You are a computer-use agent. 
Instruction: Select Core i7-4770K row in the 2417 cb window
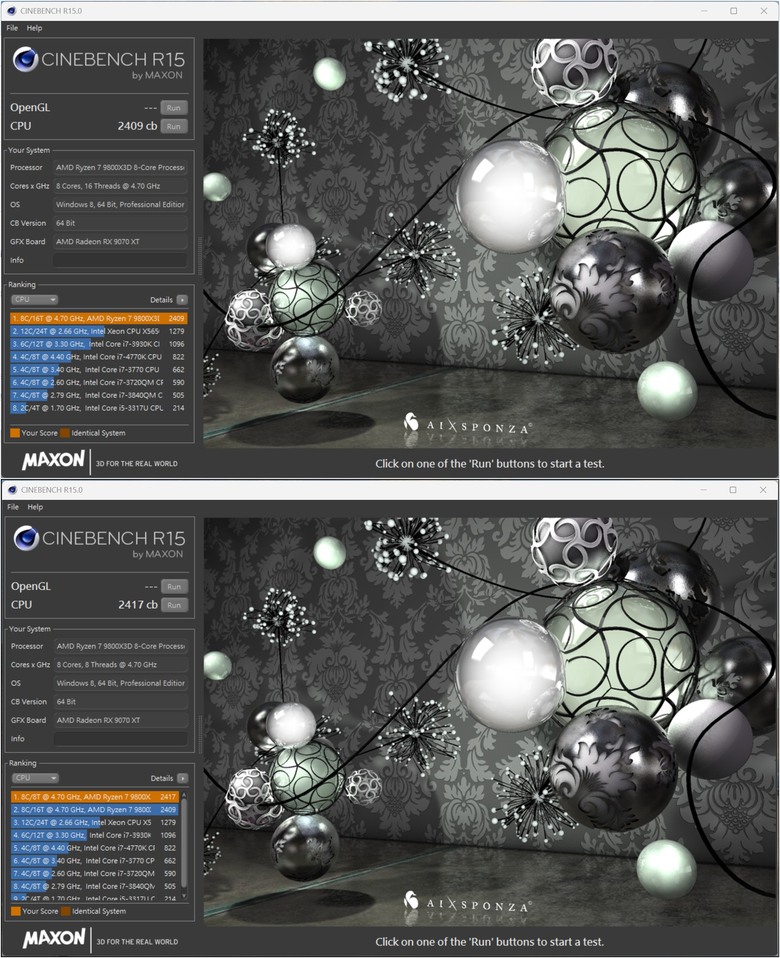(x=95, y=848)
